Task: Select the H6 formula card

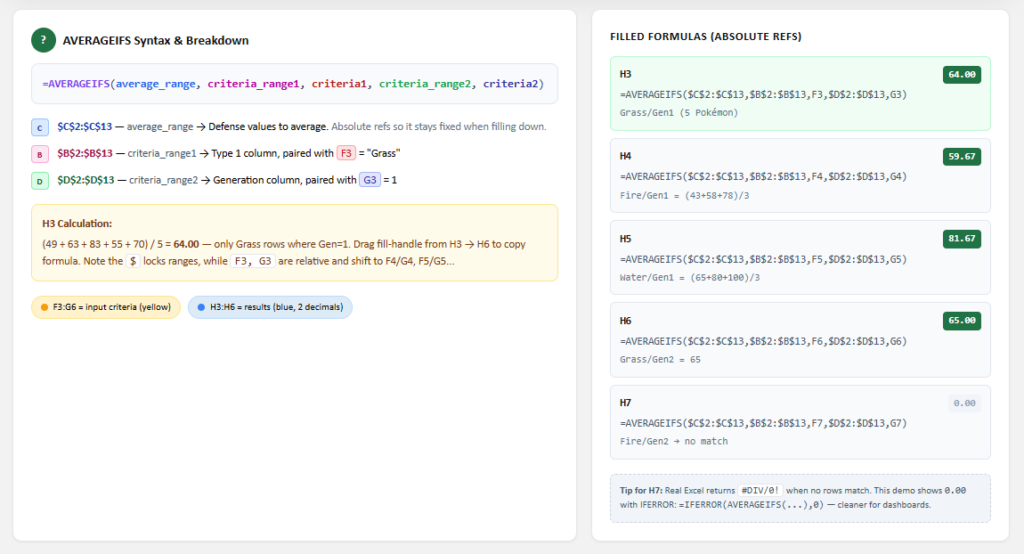Action: [x=800, y=340]
